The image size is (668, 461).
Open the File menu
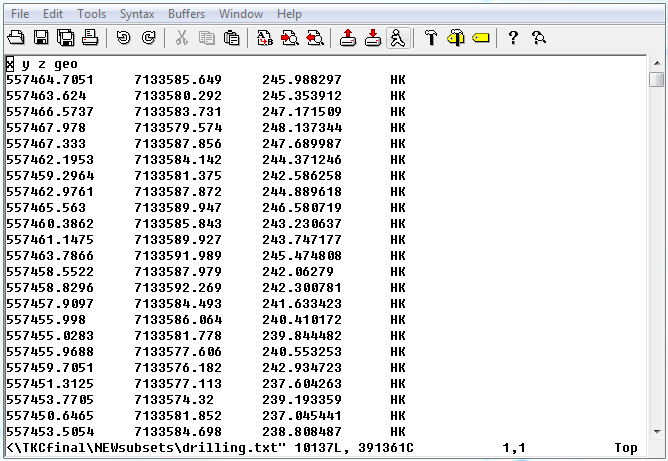coord(20,14)
